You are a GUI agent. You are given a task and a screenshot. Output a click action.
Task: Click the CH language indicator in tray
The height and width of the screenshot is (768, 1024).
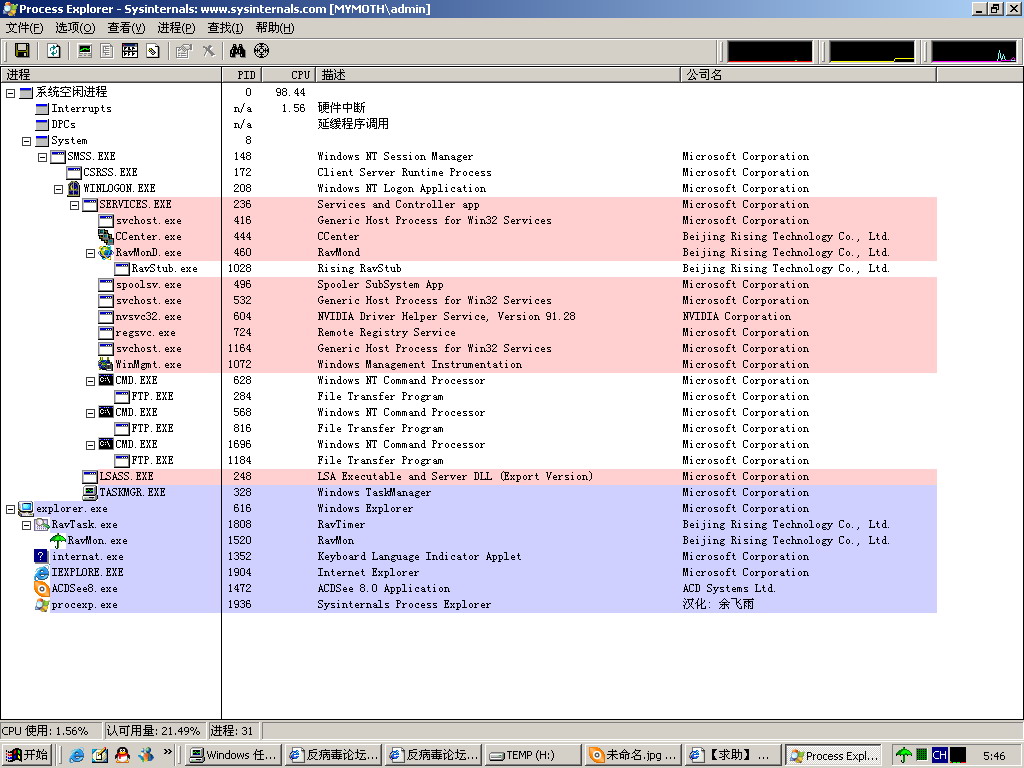point(940,755)
